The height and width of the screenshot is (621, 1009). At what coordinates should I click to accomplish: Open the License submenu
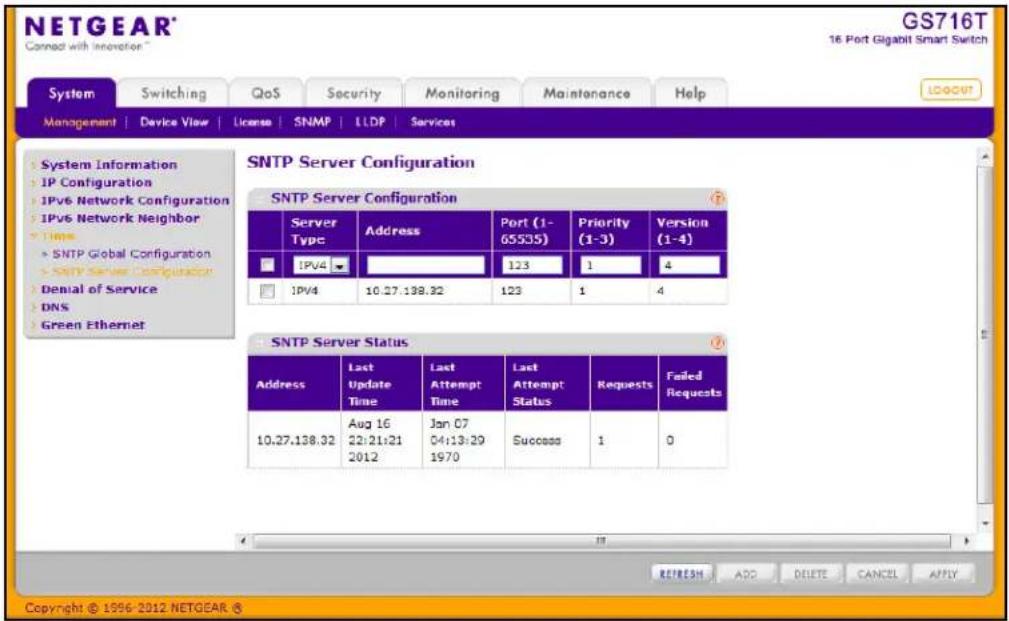pyautogui.click(x=252, y=122)
